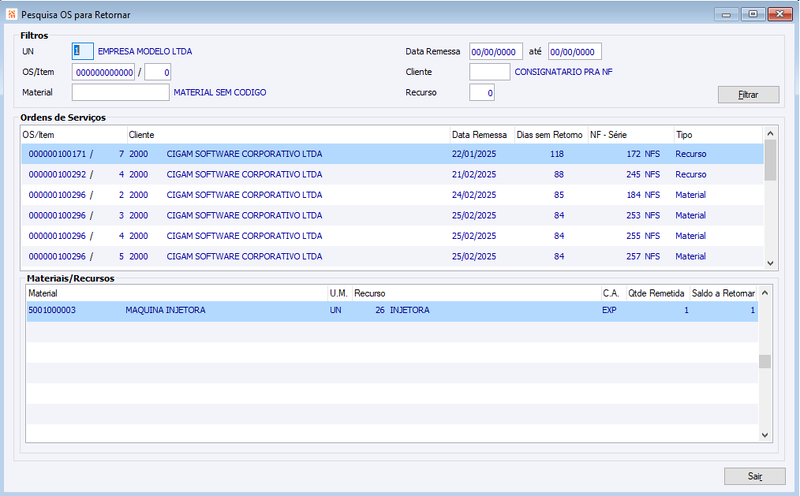The height and width of the screenshot is (496, 800).
Task: Minimize the Pesquisa OS window
Action: pyautogui.click(x=726, y=14)
